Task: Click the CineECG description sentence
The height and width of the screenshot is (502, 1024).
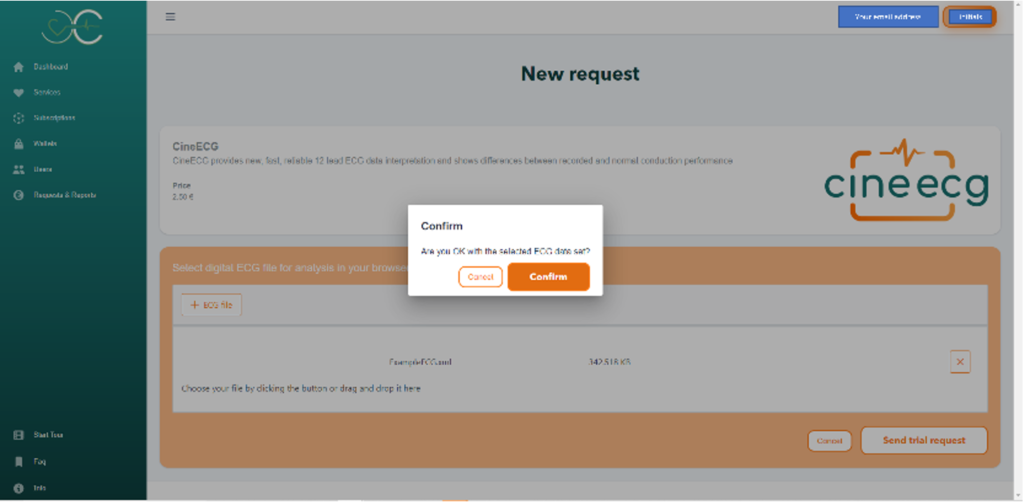Action: [453, 161]
